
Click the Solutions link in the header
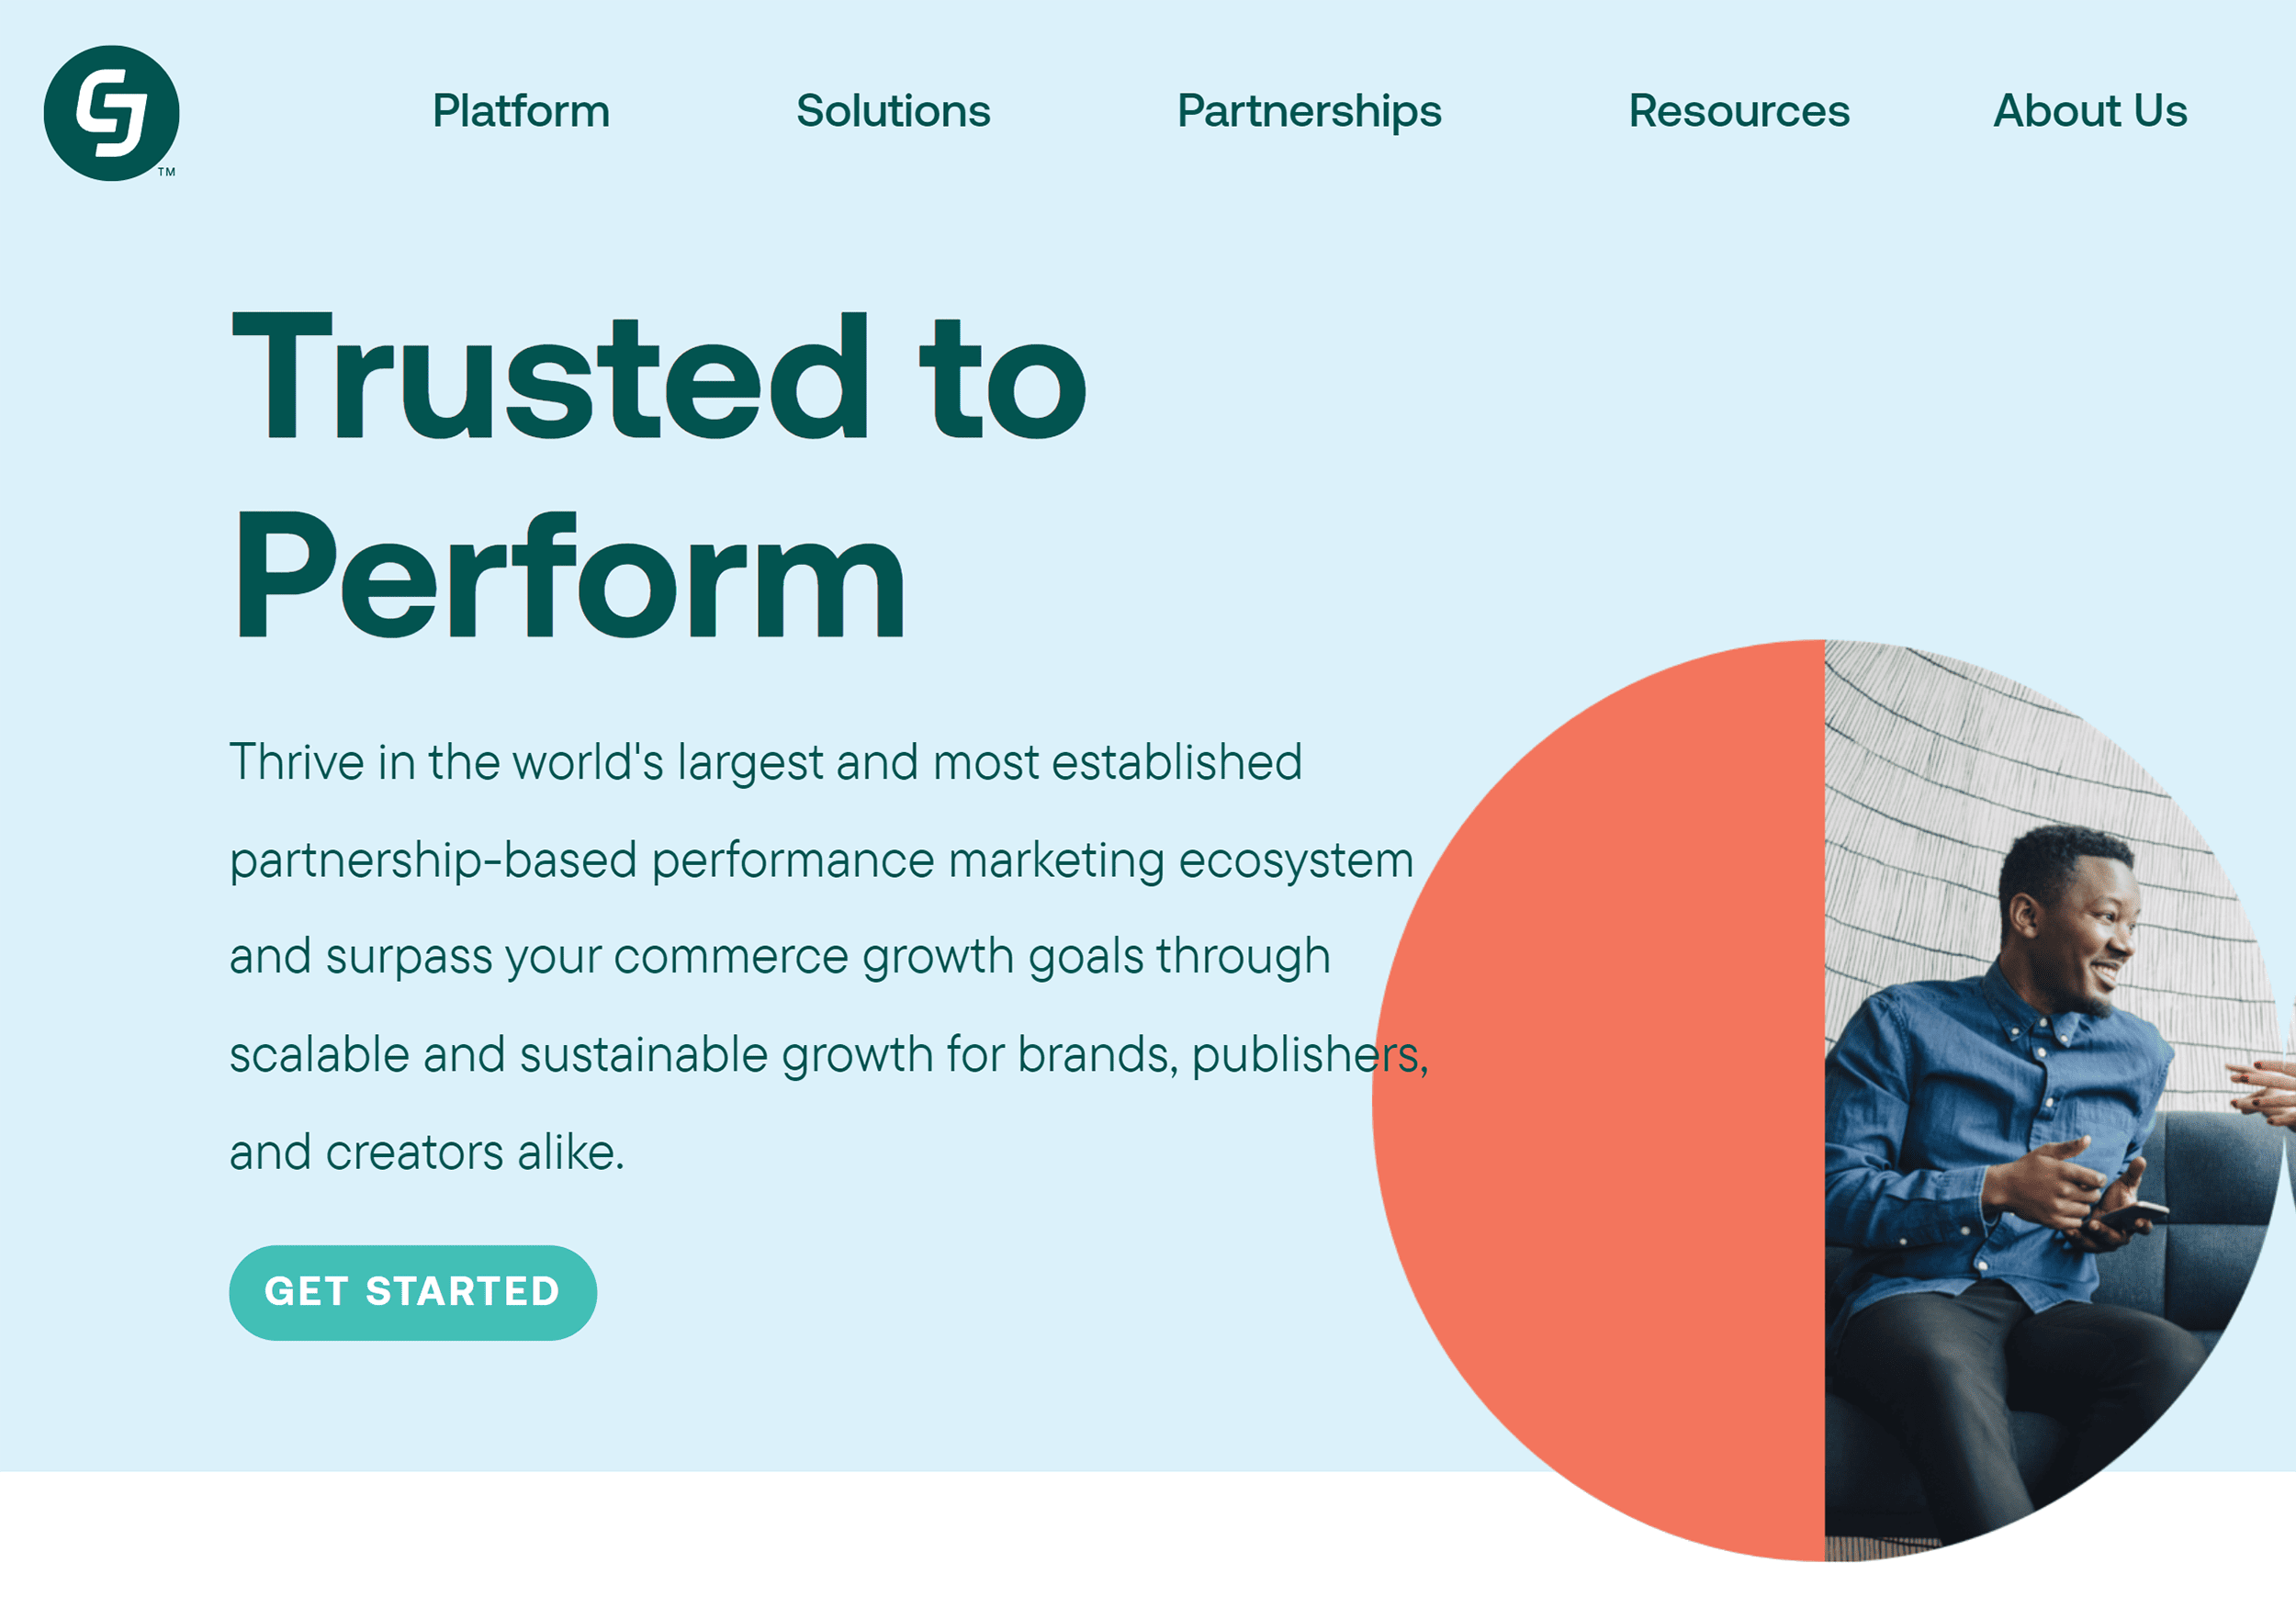(893, 112)
